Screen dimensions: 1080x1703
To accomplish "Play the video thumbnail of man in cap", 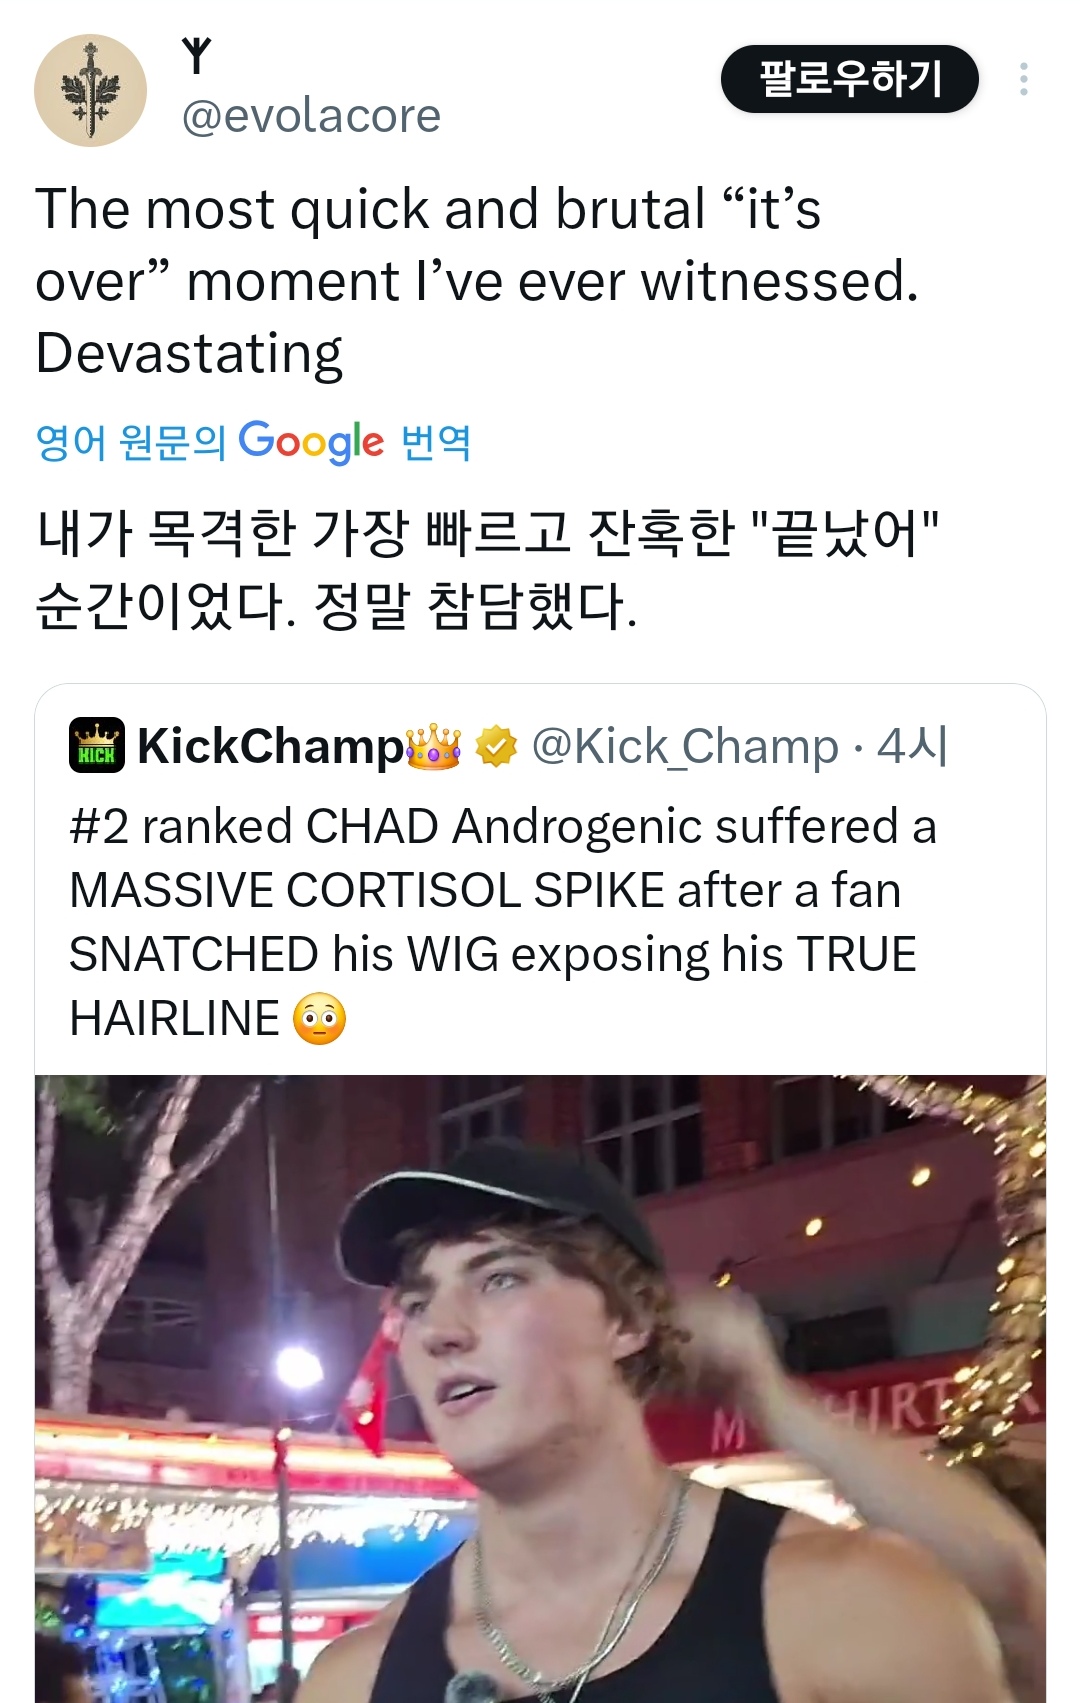I will click(x=540, y=1389).
